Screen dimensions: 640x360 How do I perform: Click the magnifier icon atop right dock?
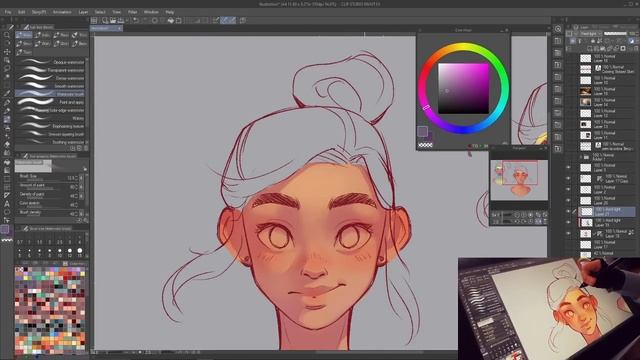pos(558,29)
